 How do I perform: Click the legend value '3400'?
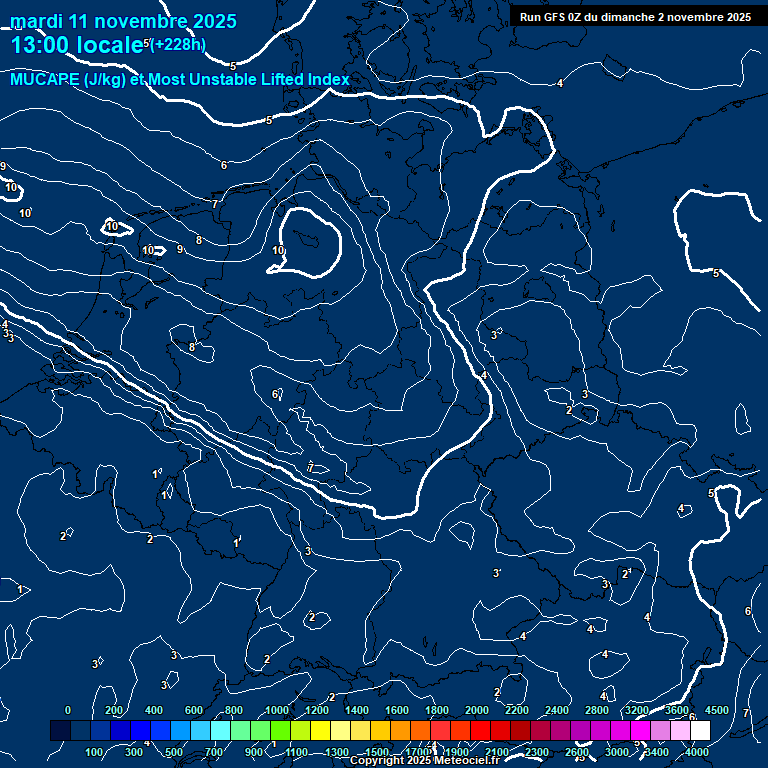pyautogui.click(x=657, y=752)
